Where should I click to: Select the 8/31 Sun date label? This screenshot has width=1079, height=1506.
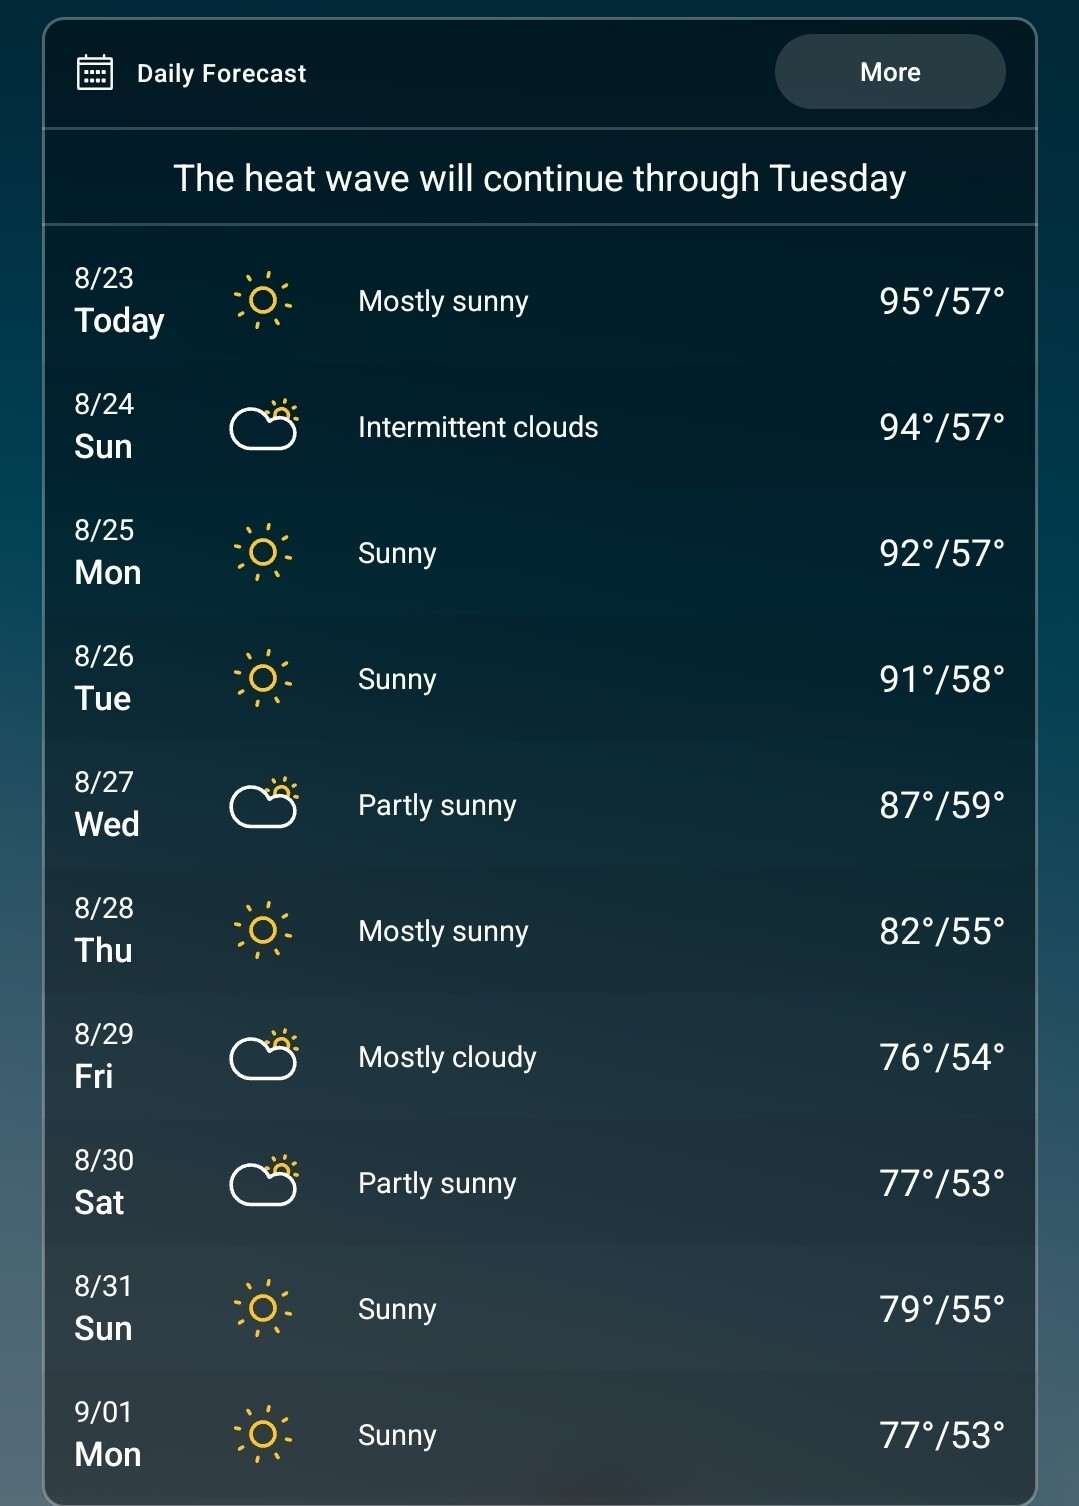[x=104, y=1308]
